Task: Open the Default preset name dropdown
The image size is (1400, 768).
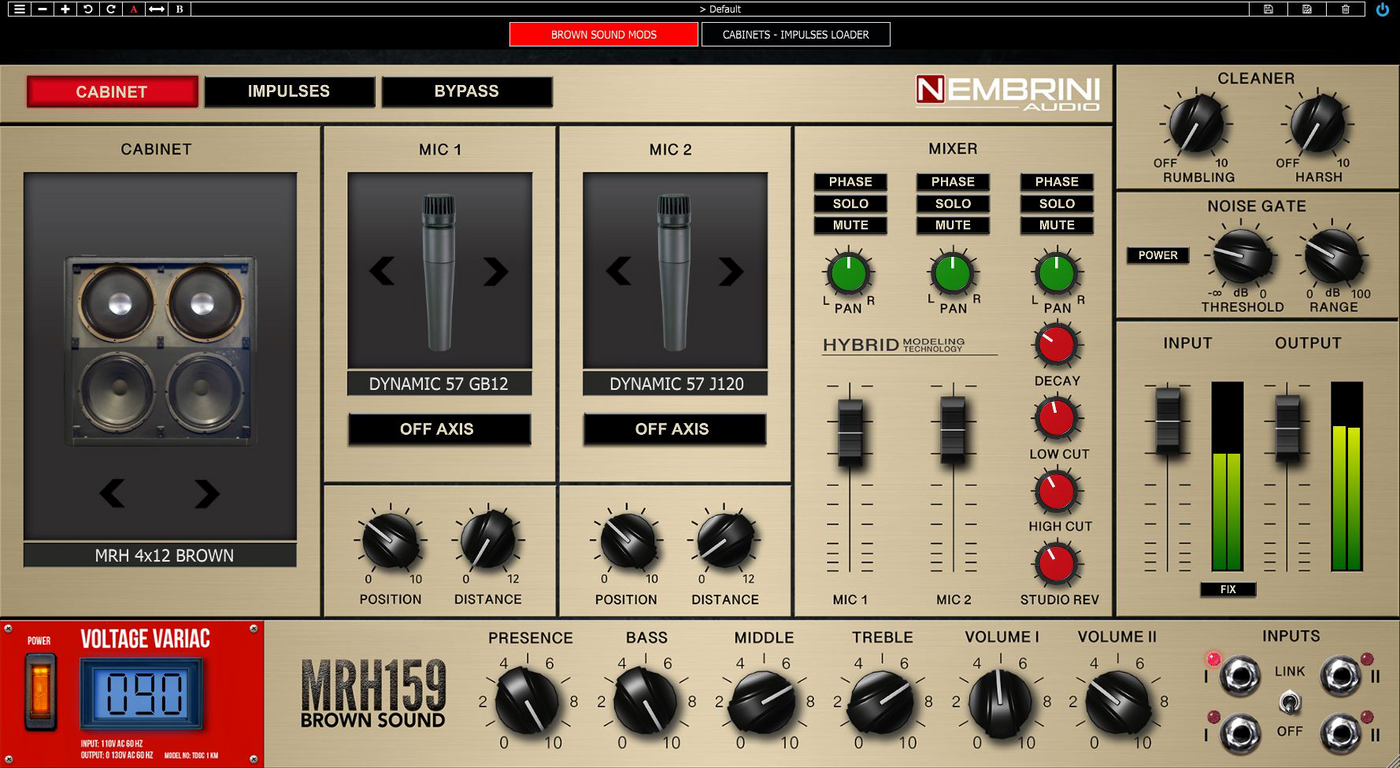Action: [720, 9]
